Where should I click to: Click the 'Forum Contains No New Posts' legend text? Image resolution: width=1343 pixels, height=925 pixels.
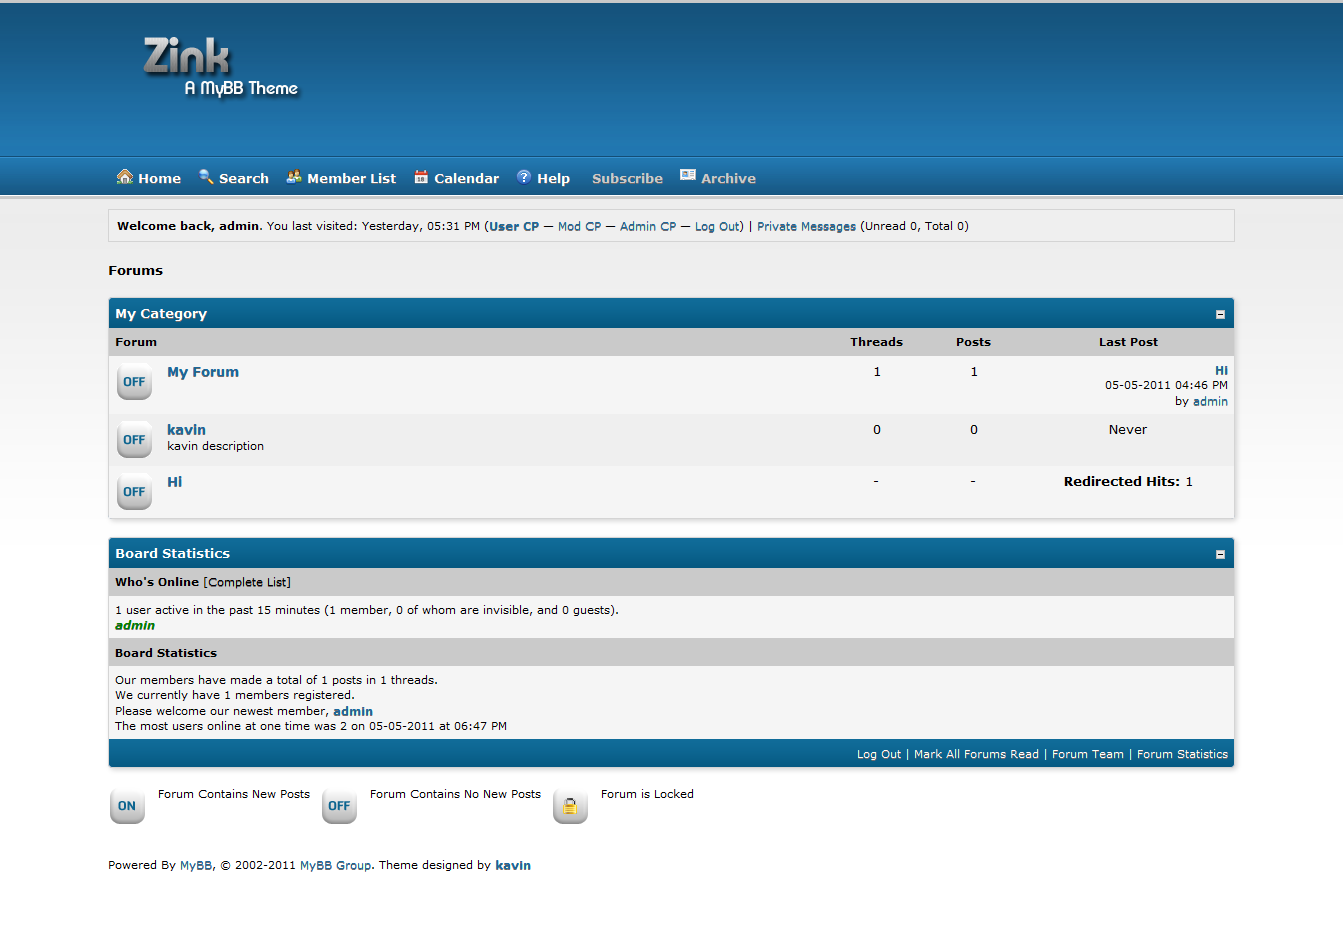[x=455, y=794]
